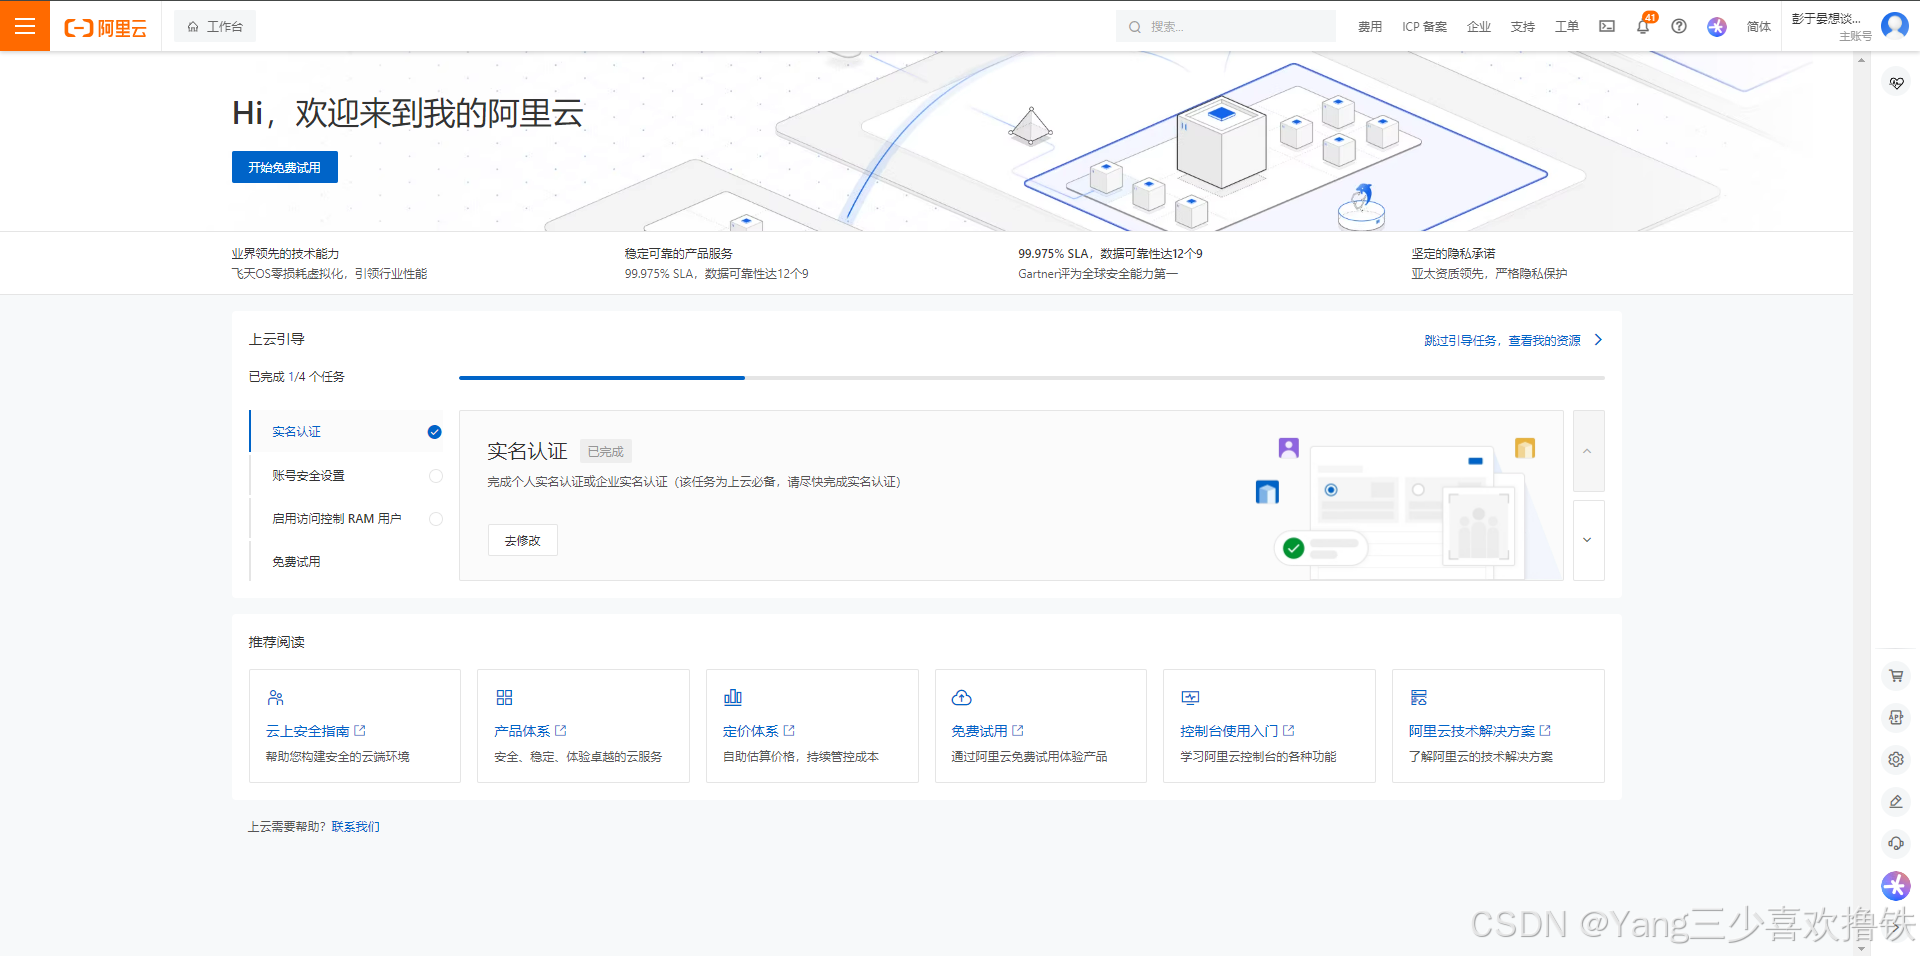Open 云上安全指南 link
The height and width of the screenshot is (956, 1920).
click(307, 731)
